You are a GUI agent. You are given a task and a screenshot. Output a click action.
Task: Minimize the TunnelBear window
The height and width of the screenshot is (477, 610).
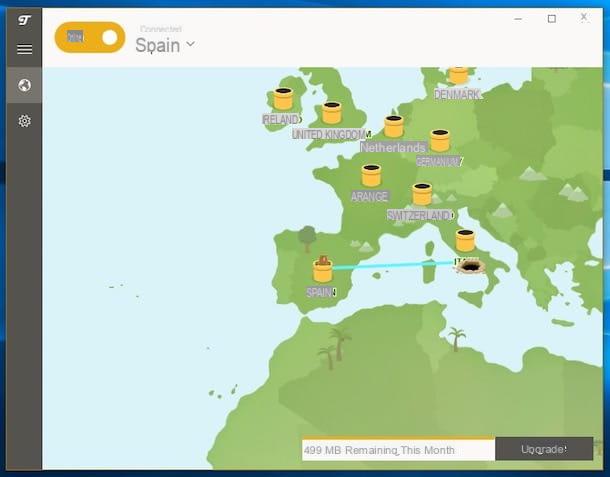pos(518,19)
